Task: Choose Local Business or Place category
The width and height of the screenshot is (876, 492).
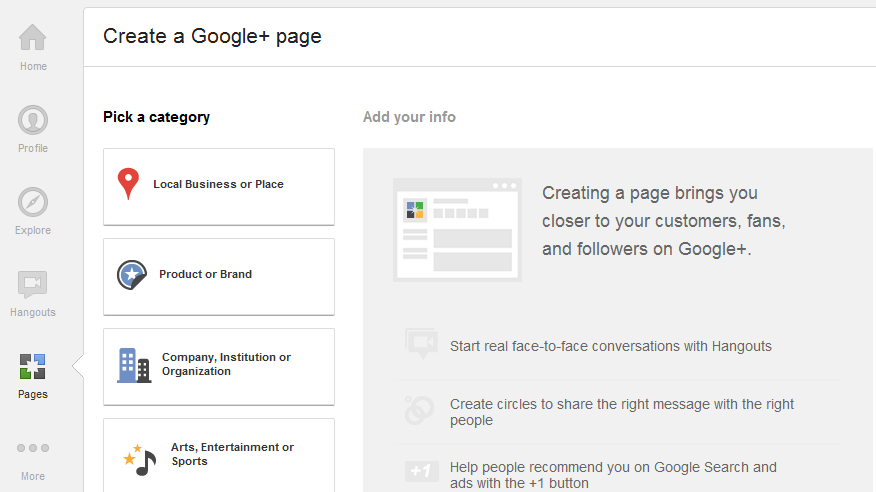Action: 219,187
